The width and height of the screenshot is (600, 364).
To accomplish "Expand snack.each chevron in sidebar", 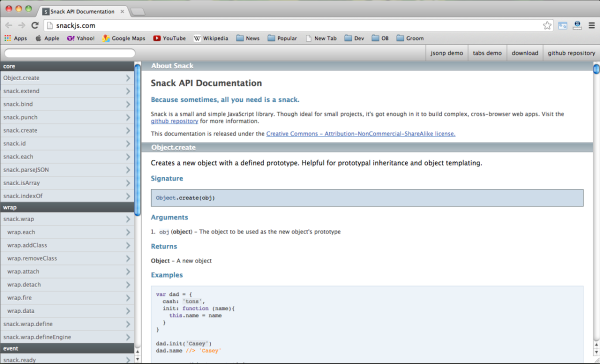I will [x=128, y=157].
